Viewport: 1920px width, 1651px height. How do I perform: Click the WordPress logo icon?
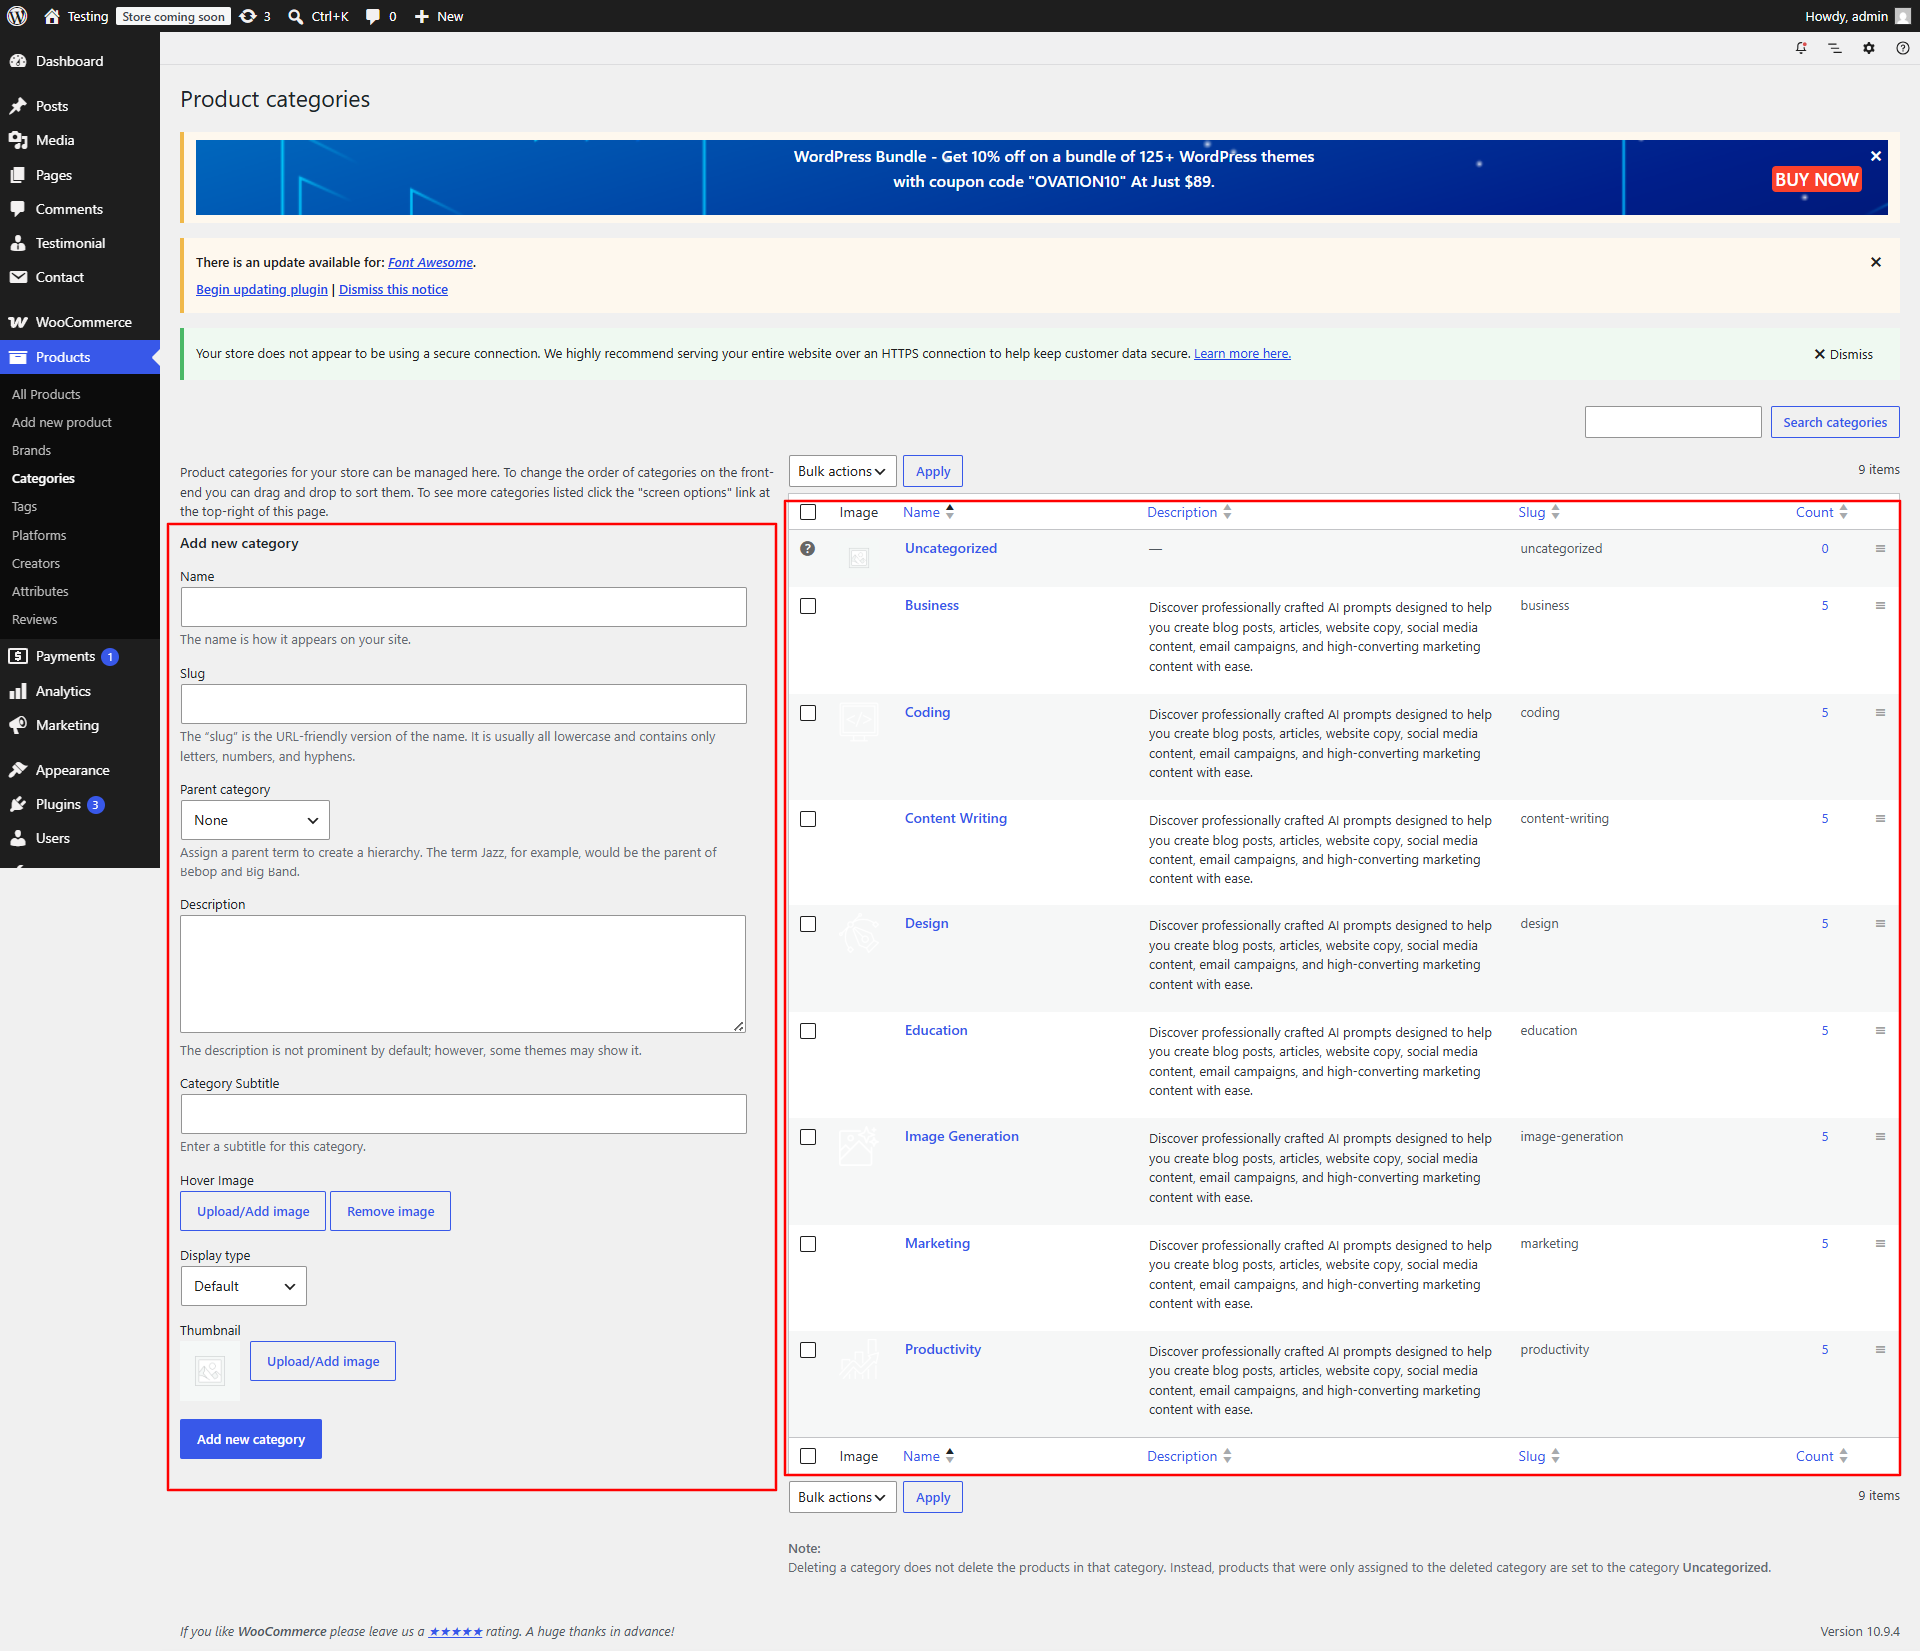pyautogui.click(x=17, y=16)
